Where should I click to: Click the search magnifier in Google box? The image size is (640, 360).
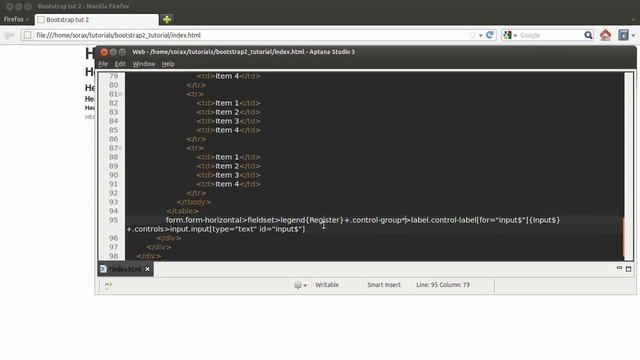[588, 36]
